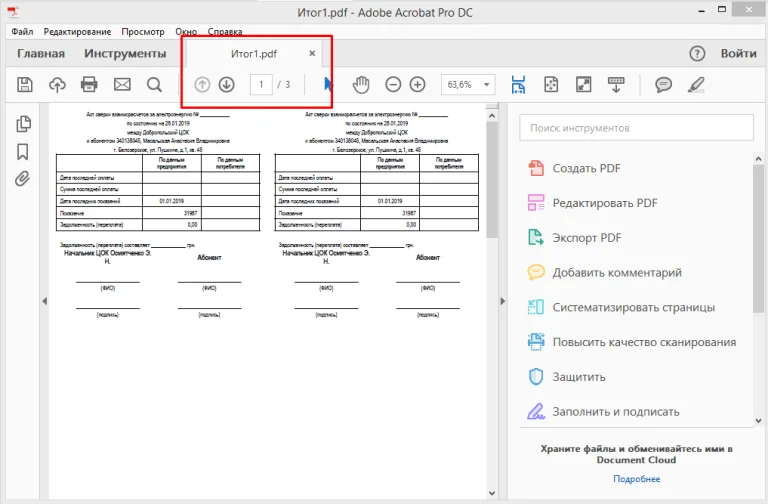Open bookmarks panel icon
Viewport: 768px width, 504px height.
coord(23,151)
